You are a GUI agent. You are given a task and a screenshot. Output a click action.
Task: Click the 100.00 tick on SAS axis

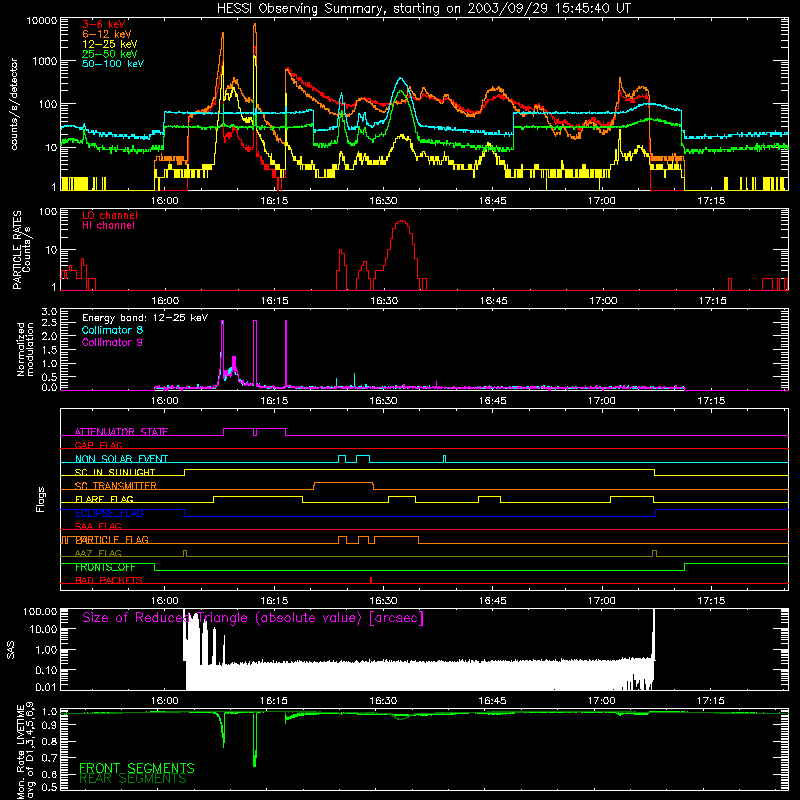(x=40, y=611)
